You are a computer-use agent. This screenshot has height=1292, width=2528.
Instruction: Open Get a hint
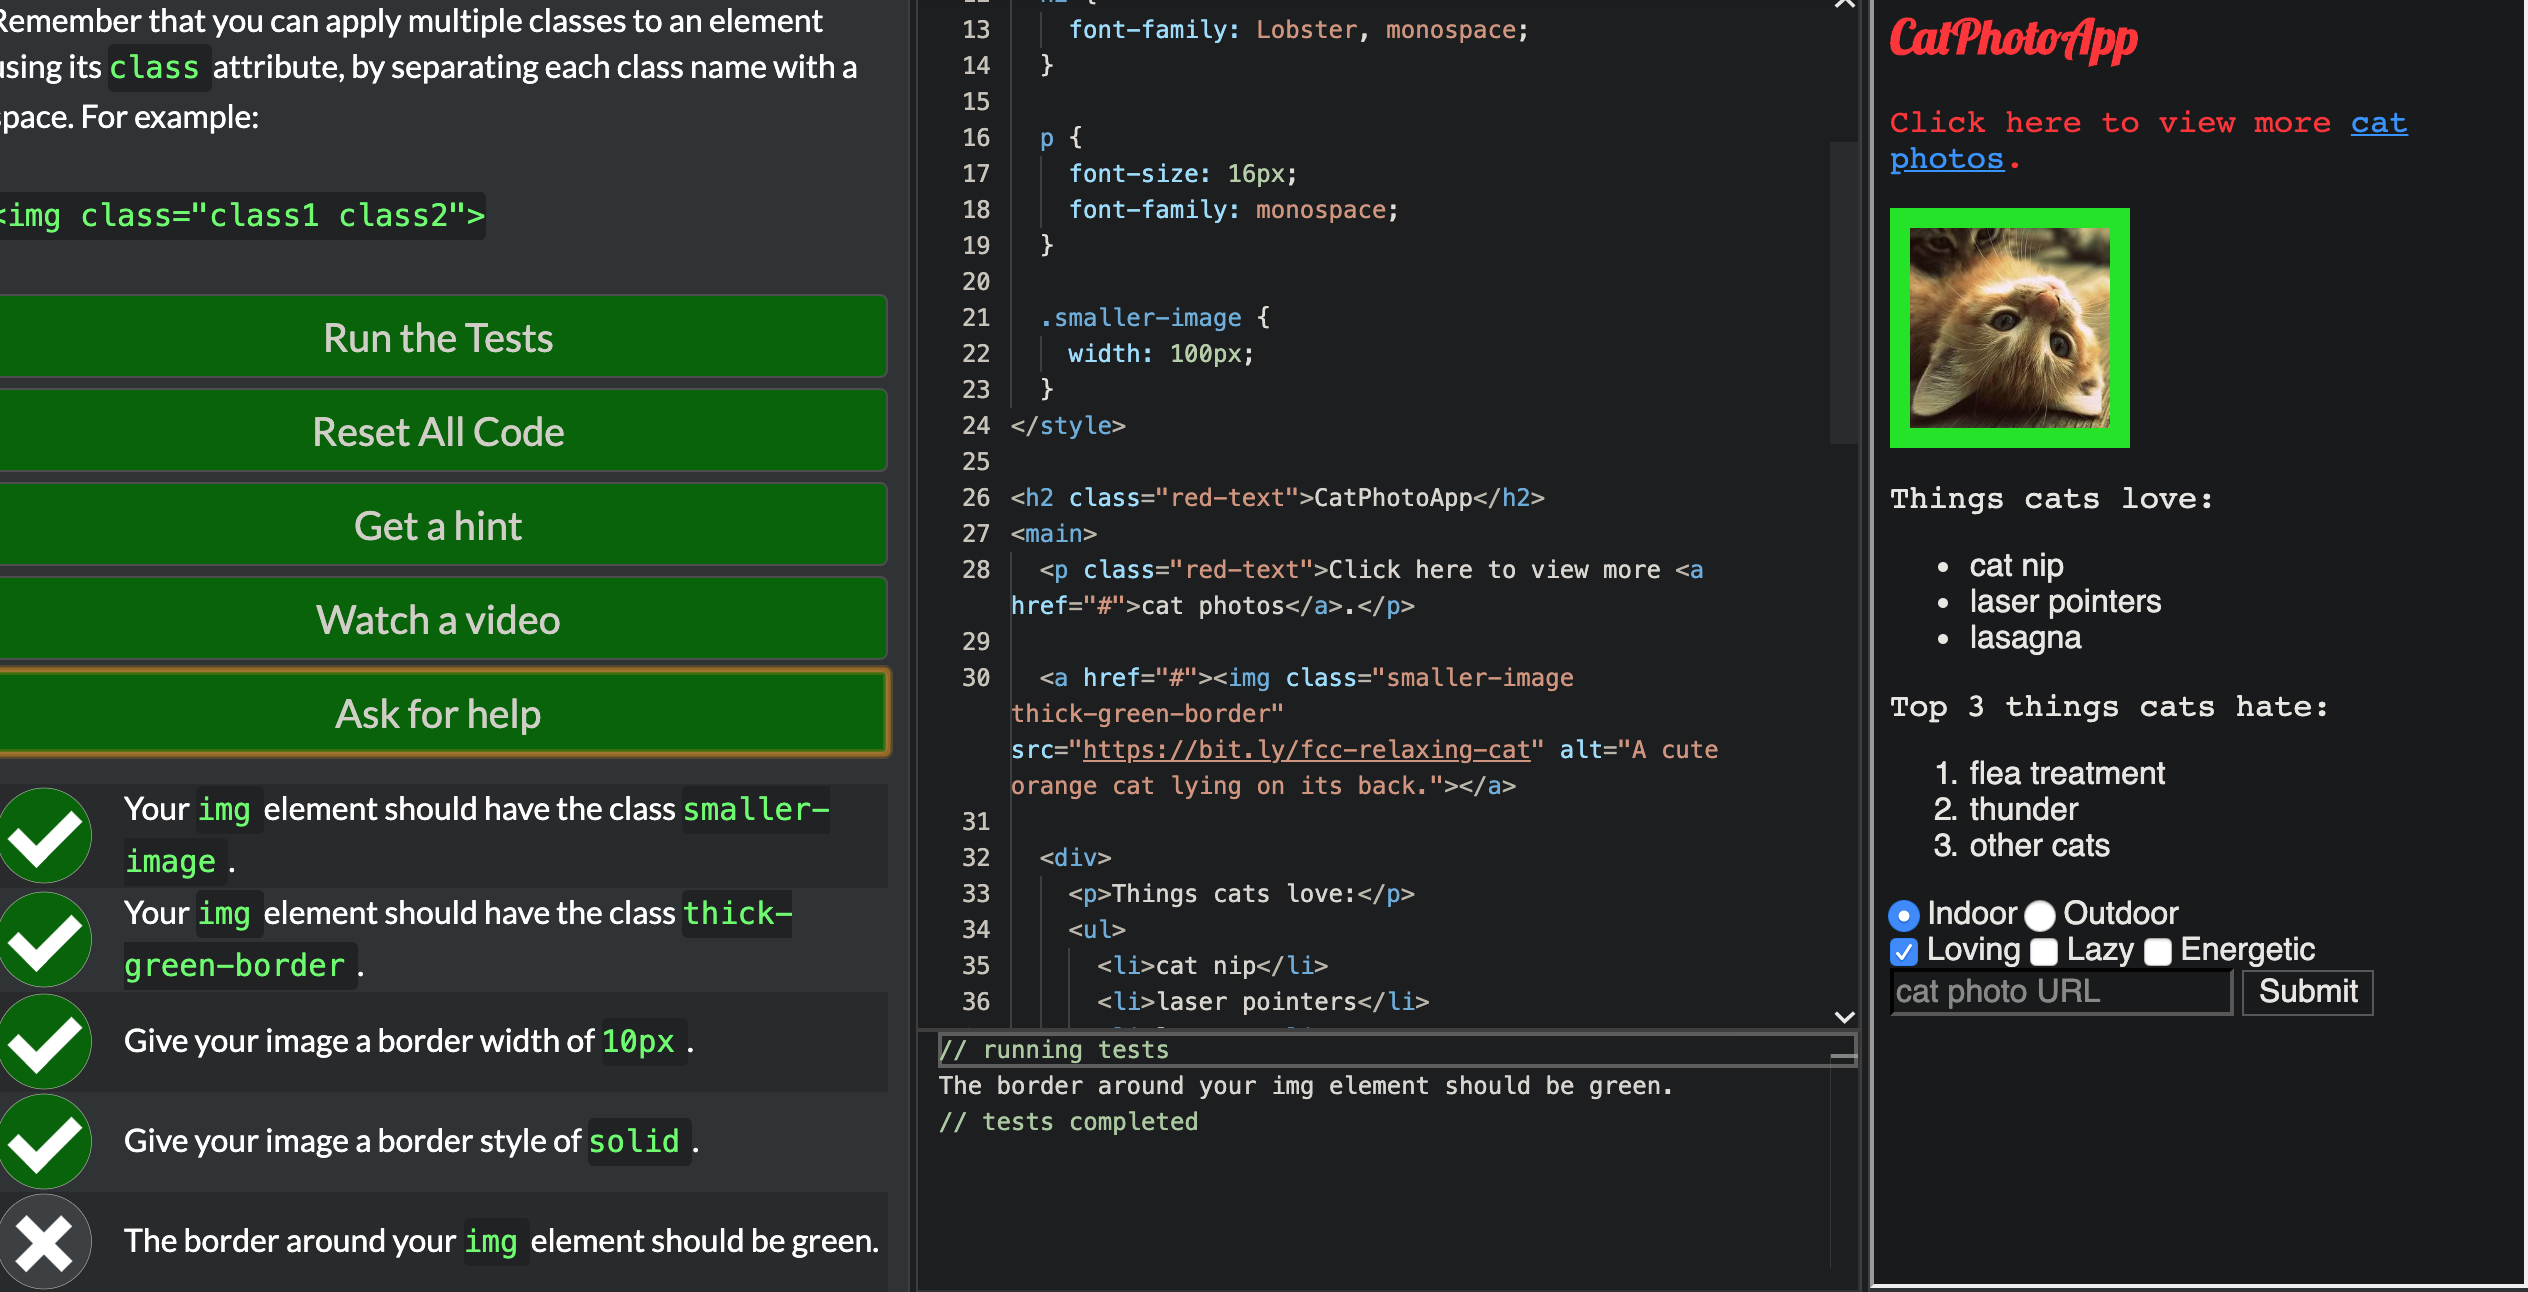click(438, 526)
